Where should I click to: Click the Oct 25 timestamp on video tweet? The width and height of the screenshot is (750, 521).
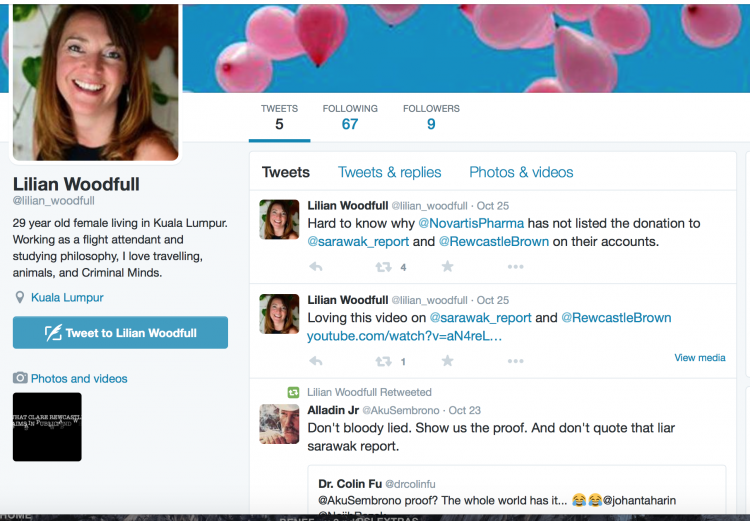493,300
